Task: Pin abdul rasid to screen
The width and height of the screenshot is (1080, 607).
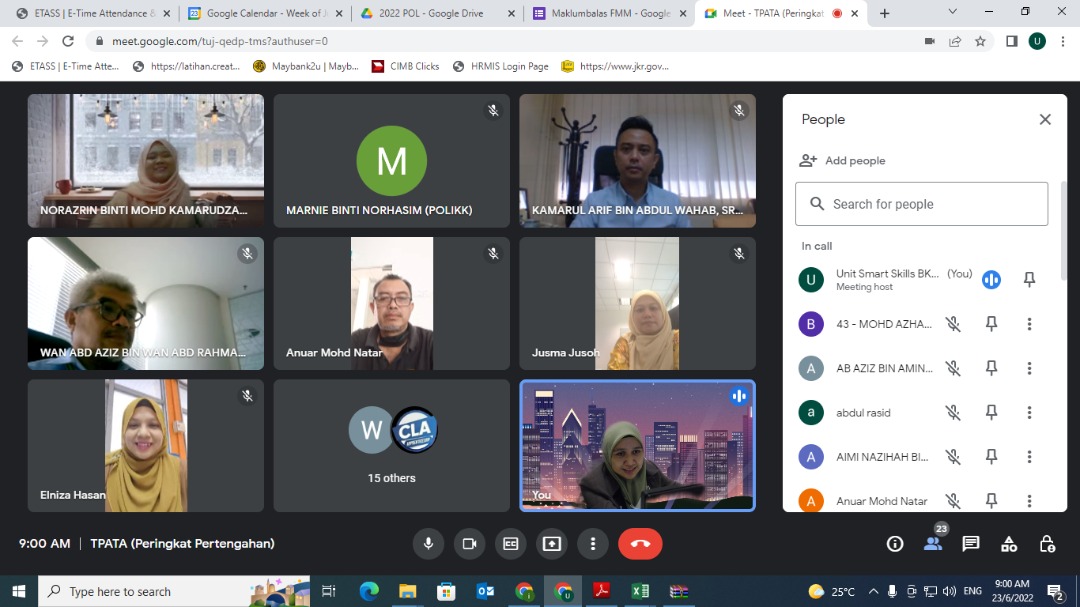Action: 991,413
